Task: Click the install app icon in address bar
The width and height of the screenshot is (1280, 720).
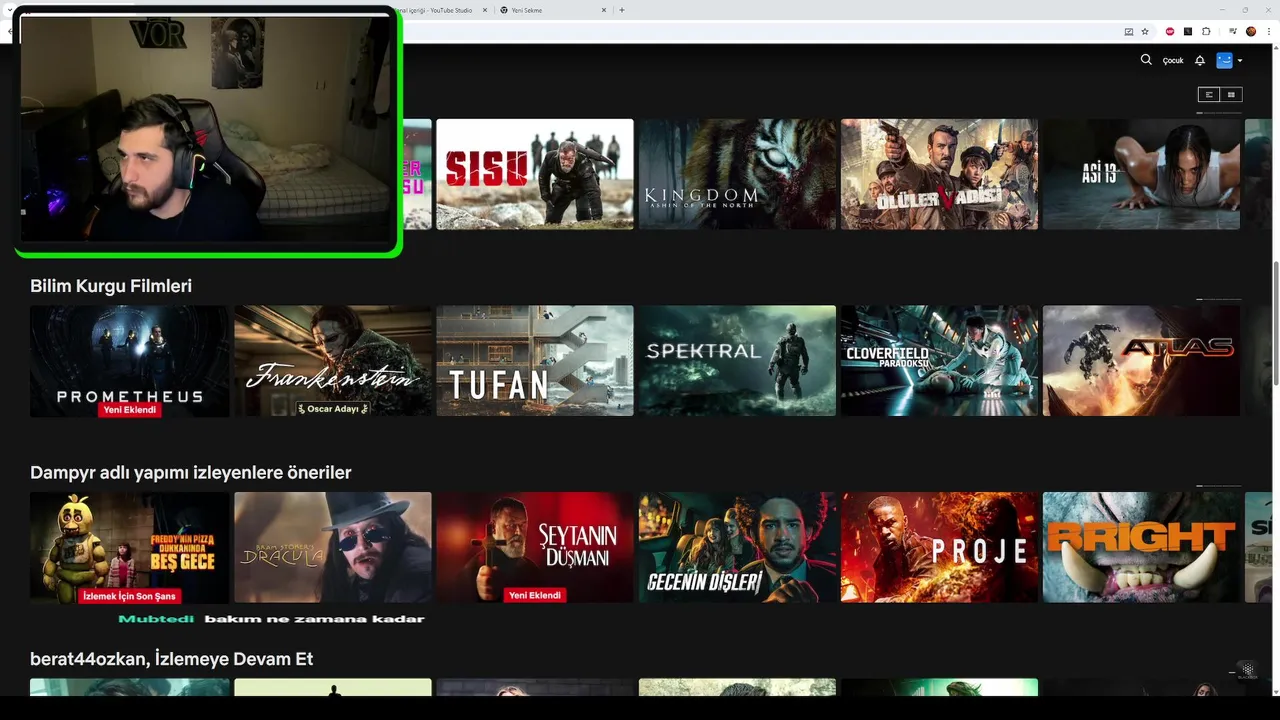Action: point(1129,31)
